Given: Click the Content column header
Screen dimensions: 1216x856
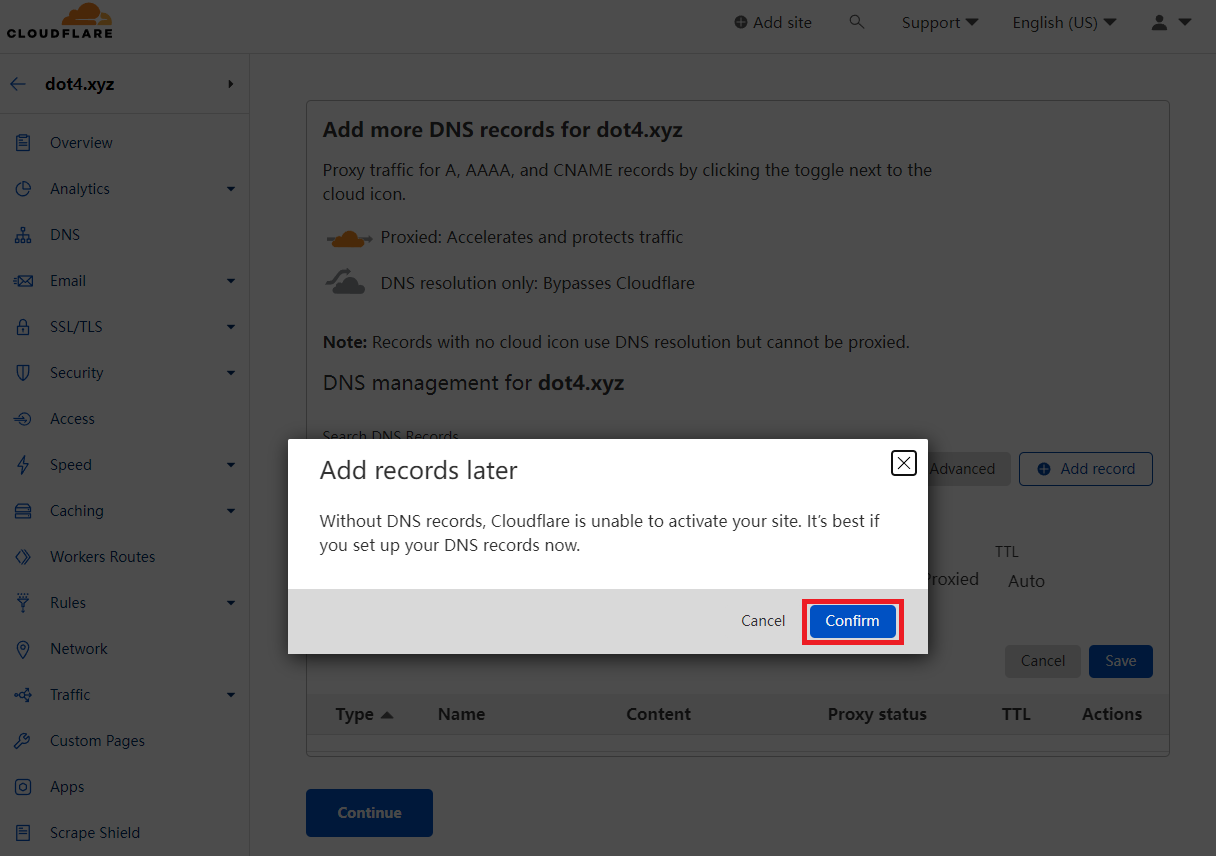Looking at the screenshot, I should pyautogui.click(x=658, y=714).
